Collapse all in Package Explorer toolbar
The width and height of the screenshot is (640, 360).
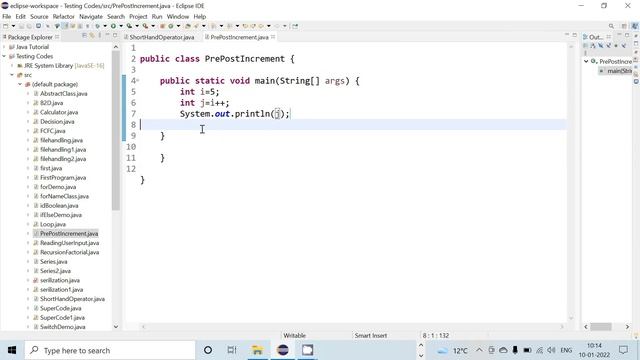[84, 36]
